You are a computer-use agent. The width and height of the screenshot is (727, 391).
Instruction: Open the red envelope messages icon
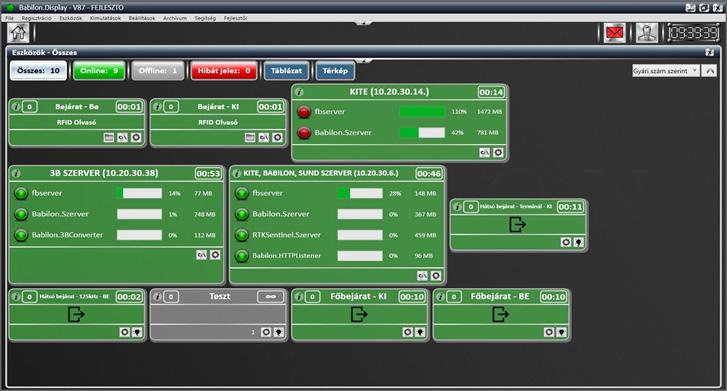click(x=615, y=33)
